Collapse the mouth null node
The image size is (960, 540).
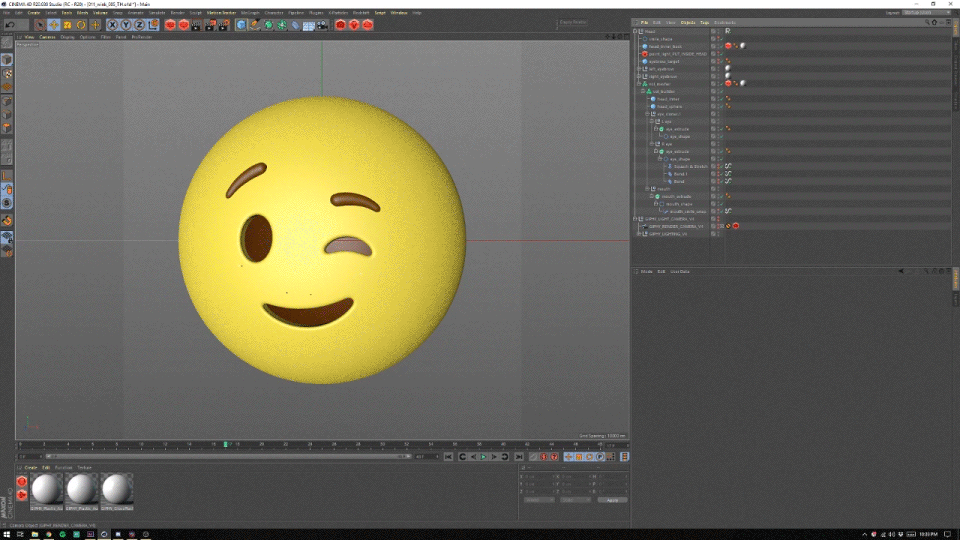(x=648, y=189)
